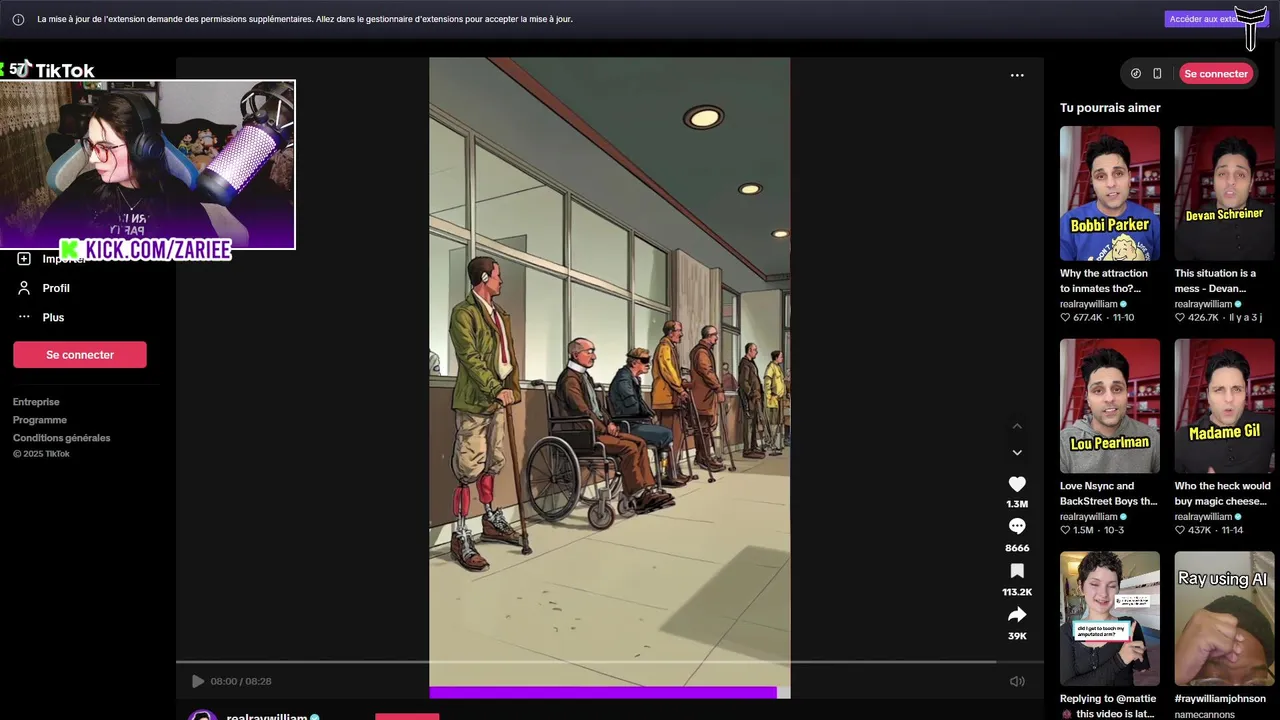Click the Profil person icon
This screenshot has height=720, width=1280.
pos(24,288)
